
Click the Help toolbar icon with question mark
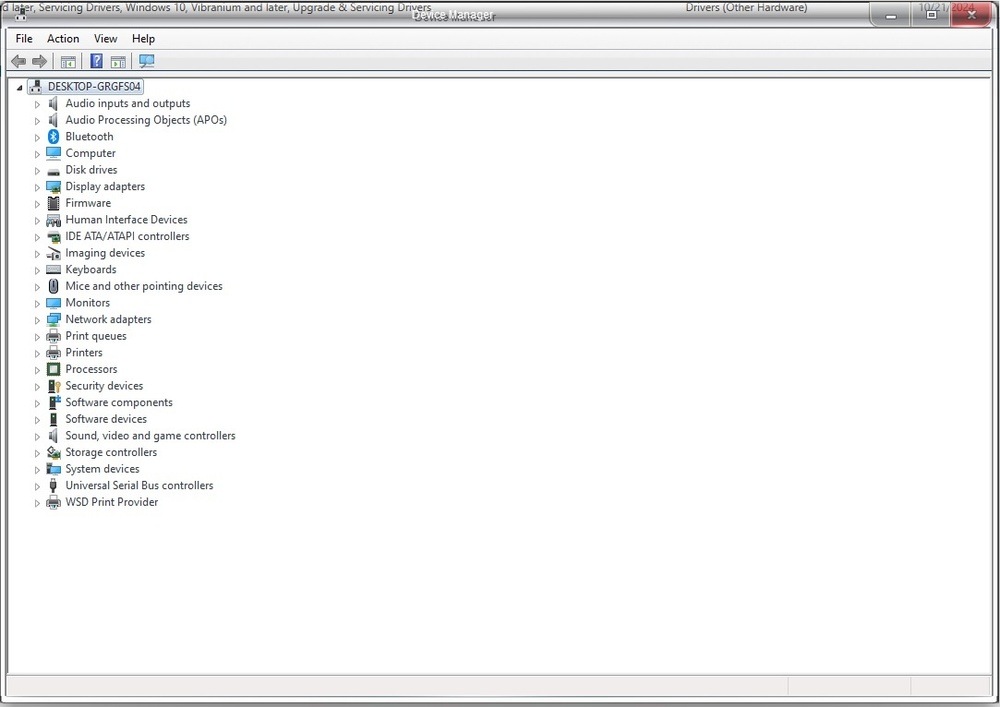tap(96, 62)
